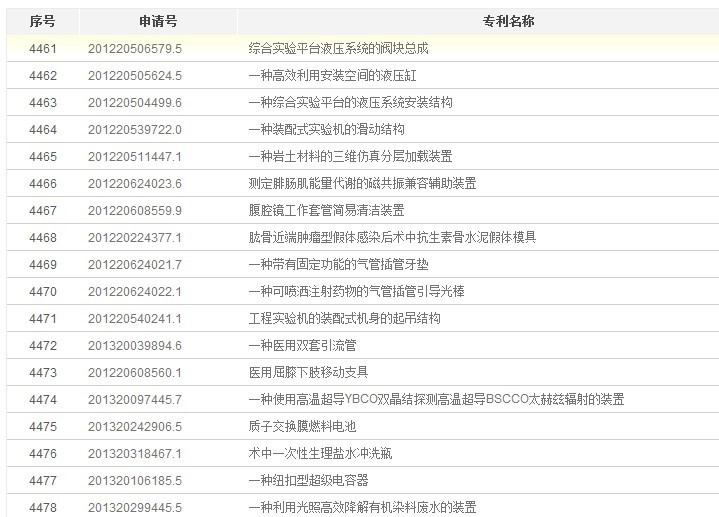This screenshot has height=517, width=719.
Task: Click the 序号 column header
Action: pyautogui.click(x=42, y=21)
